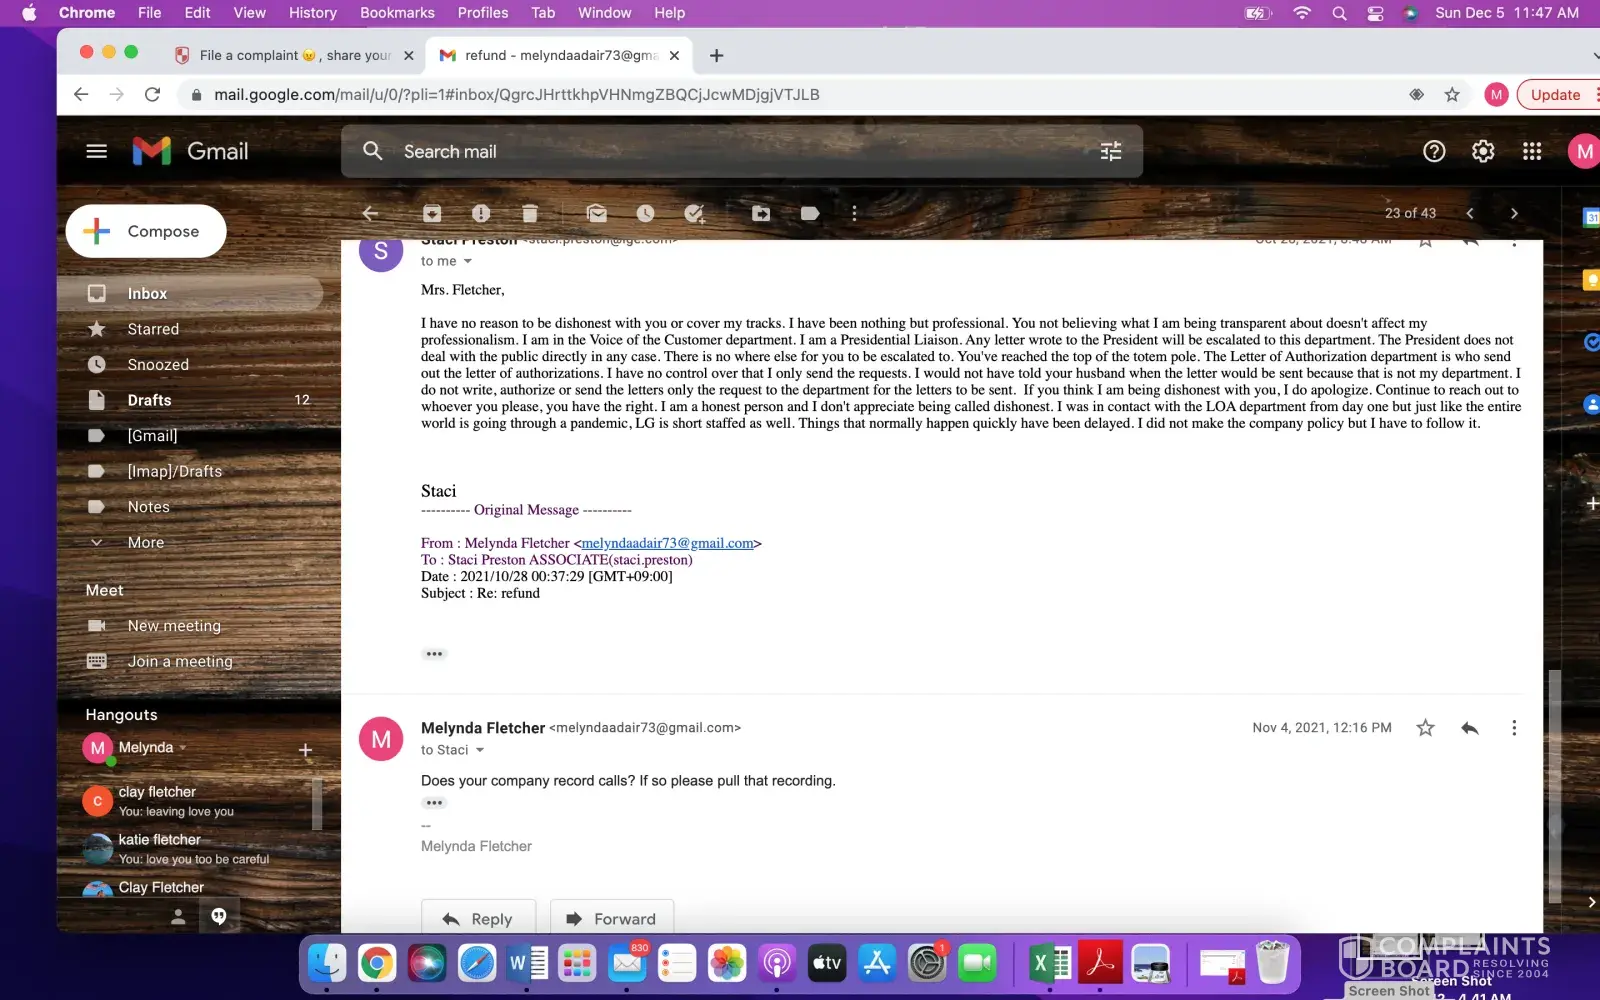1600x1000 pixels.
Task: Open the Google Account avatar in Gmail
Action: 1584,152
